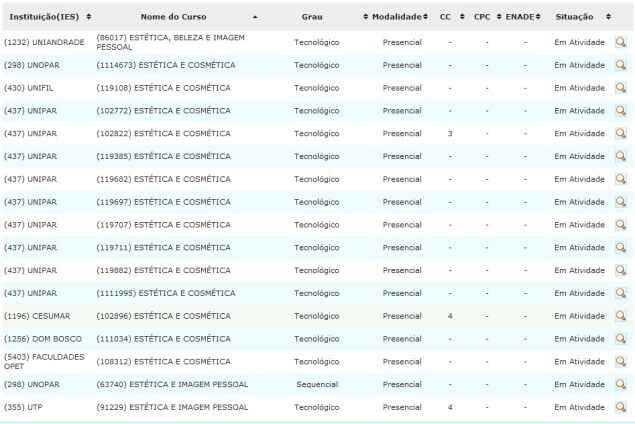Select (63740) ESTÉTICA E IMAGEM PESSOAL
This screenshot has width=635, height=424.
(x=172, y=384)
